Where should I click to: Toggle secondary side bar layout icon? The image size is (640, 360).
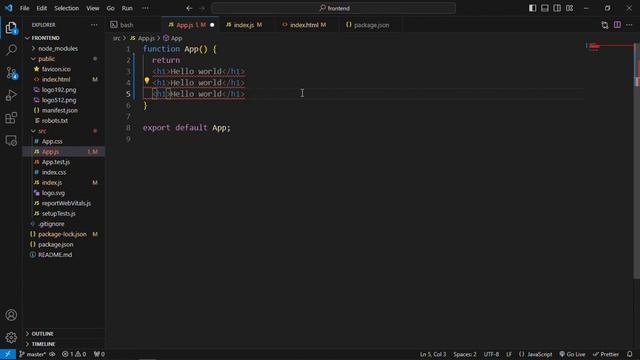click(557, 8)
